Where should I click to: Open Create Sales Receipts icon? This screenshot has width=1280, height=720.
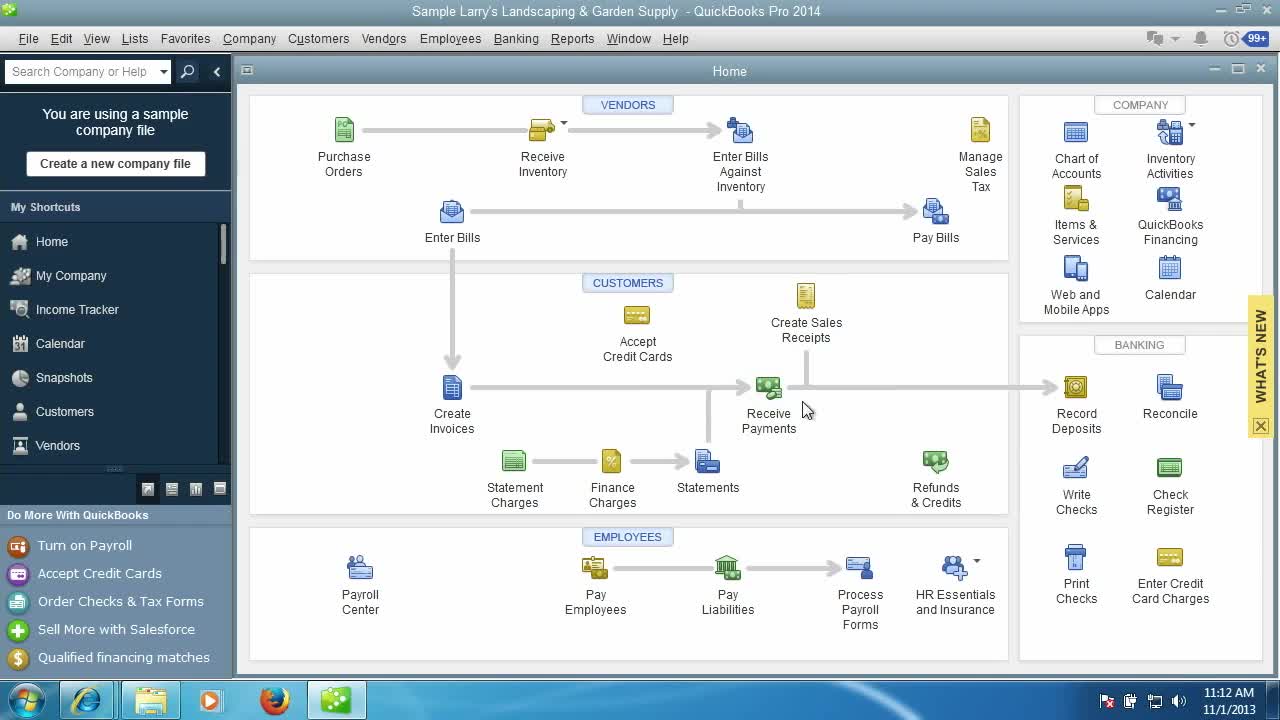tap(806, 296)
